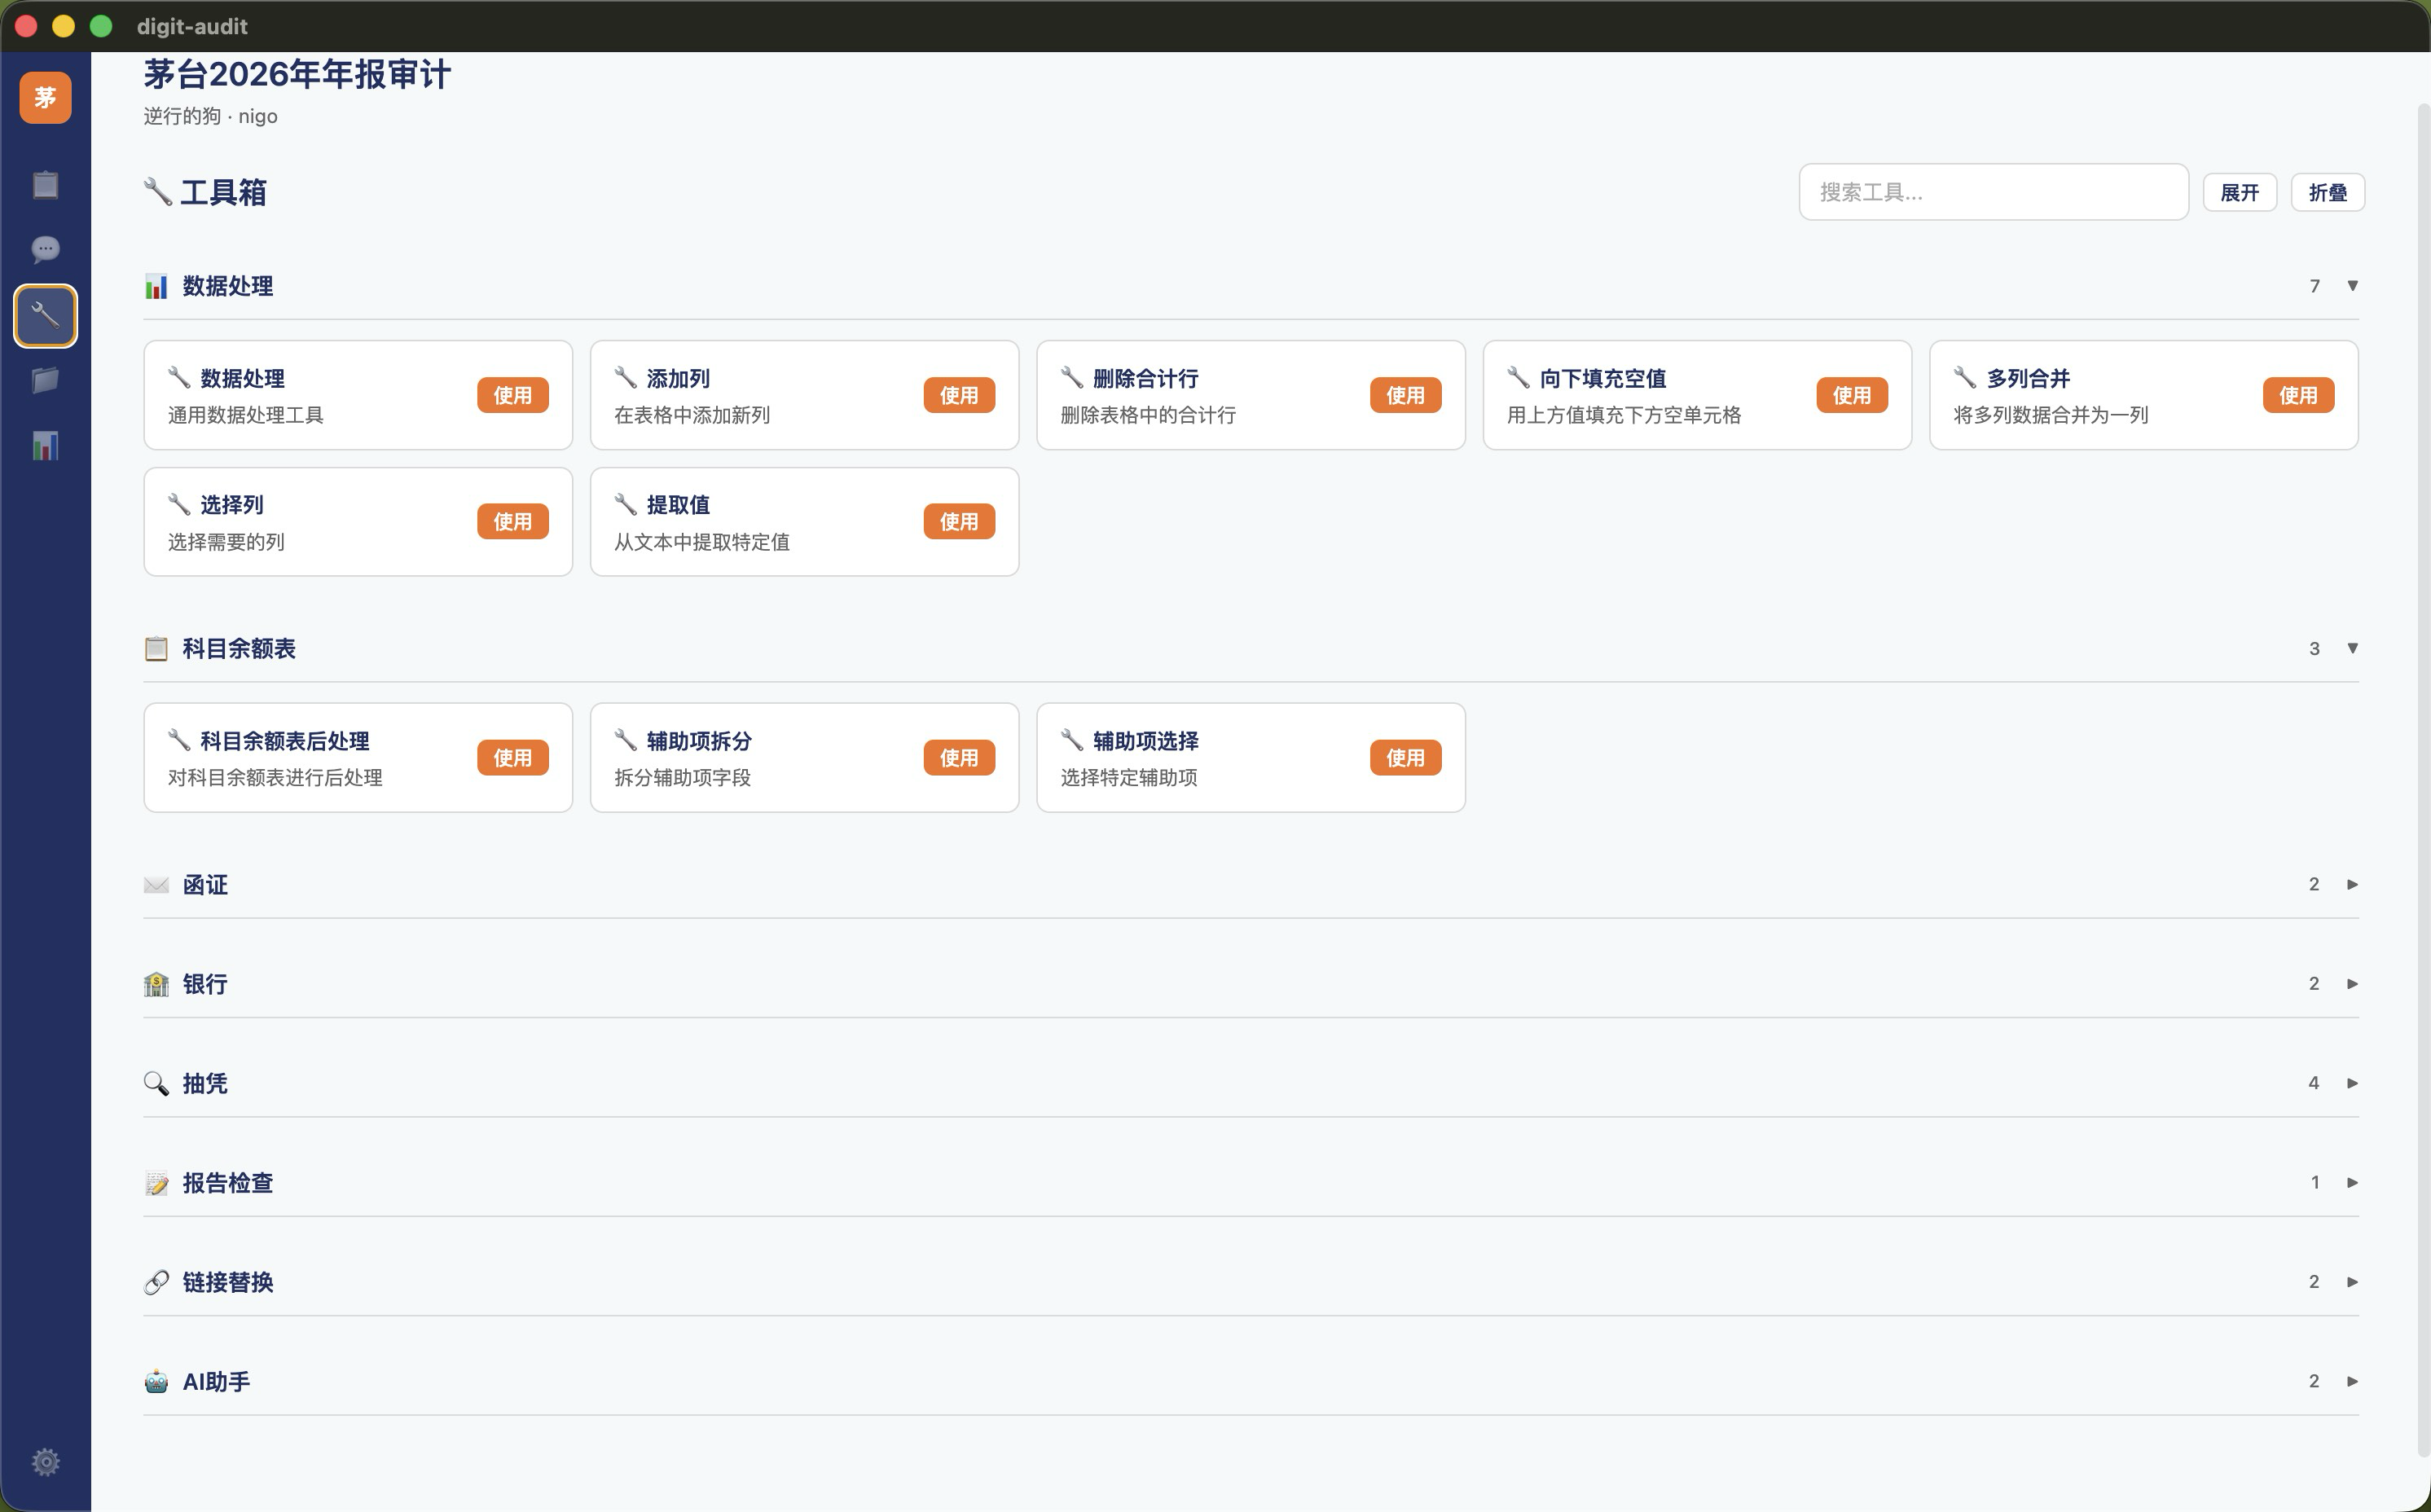Click the wrench icon on 提取值 card
2431x1512 pixels.
(x=626, y=503)
